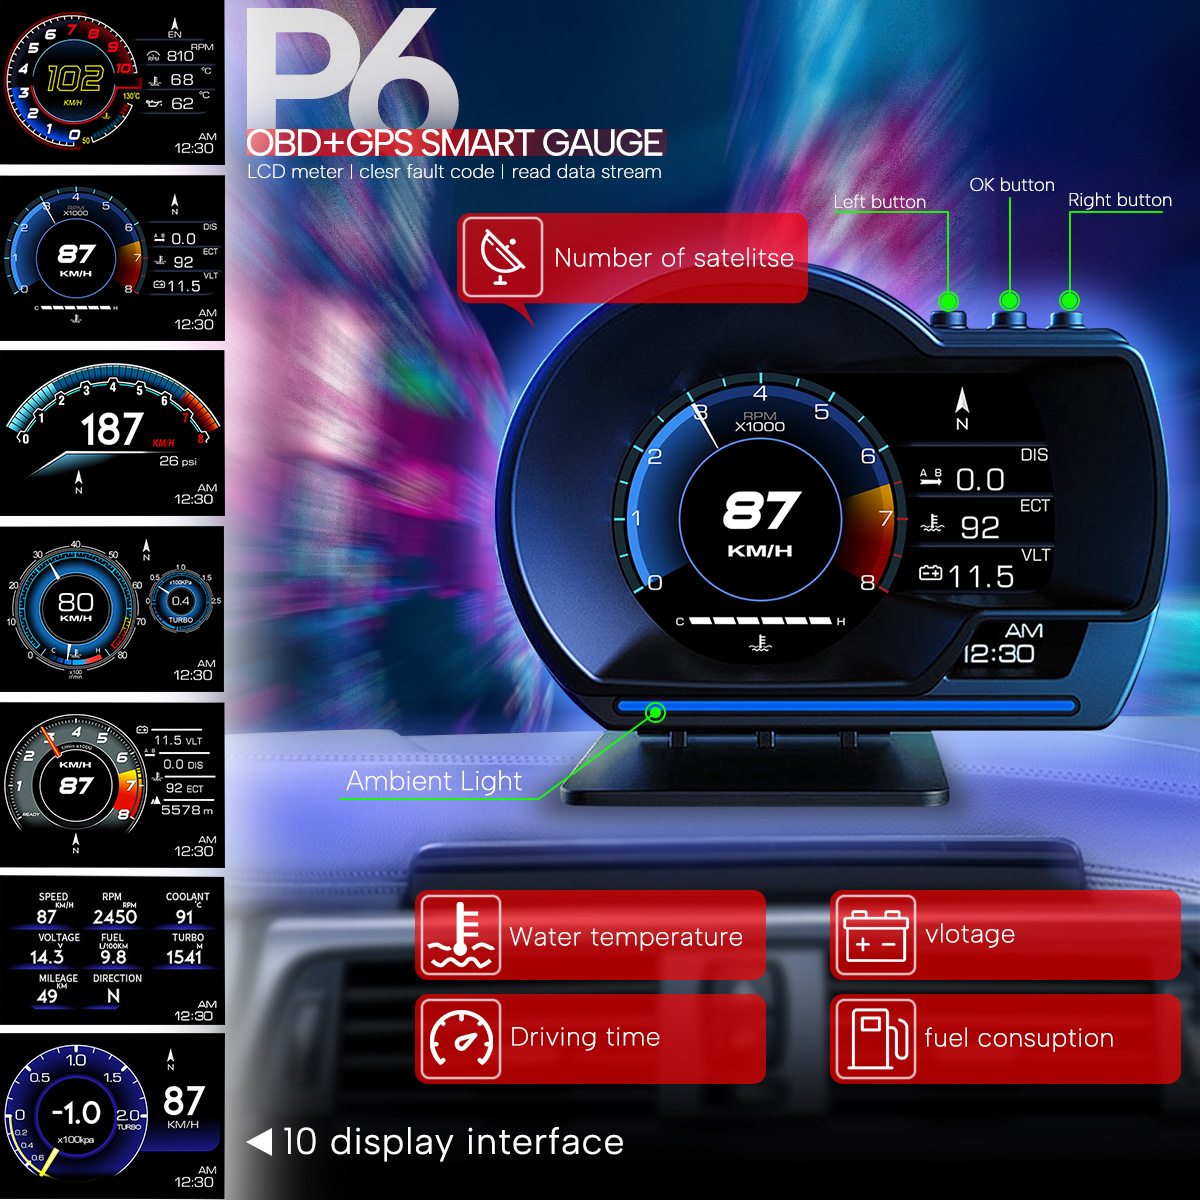The height and width of the screenshot is (1200, 1200).
Task: Click the fuel pump icon
Action: [x=873, y=1038]
